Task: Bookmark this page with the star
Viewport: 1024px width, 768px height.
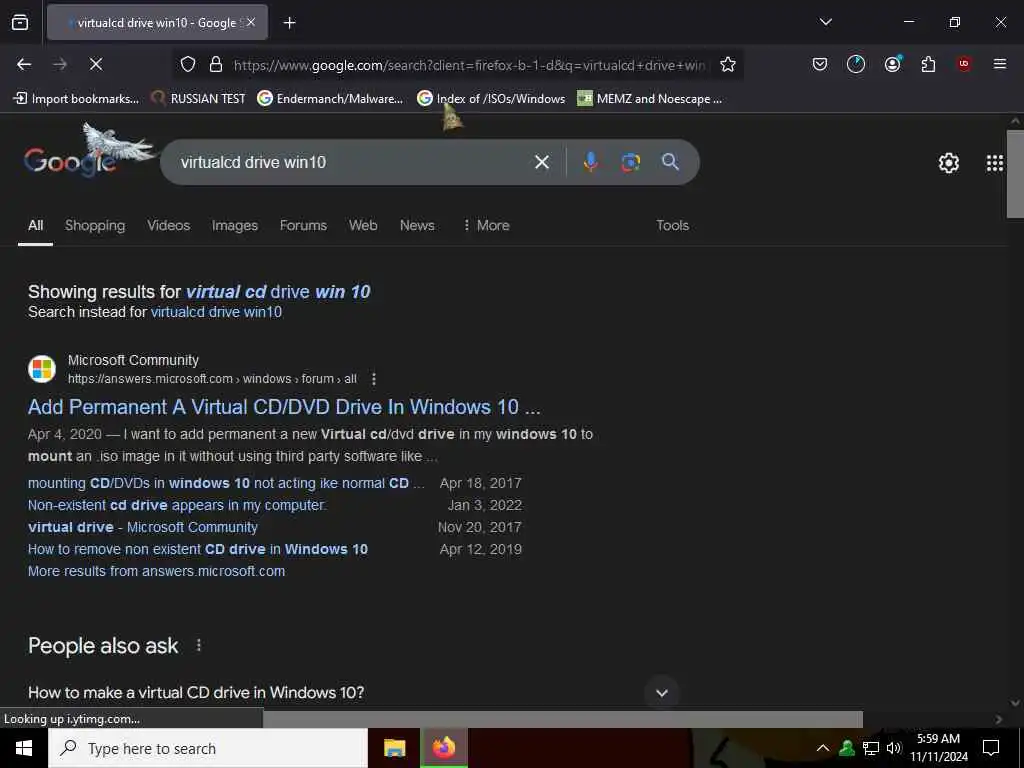Action: [728, 64]
